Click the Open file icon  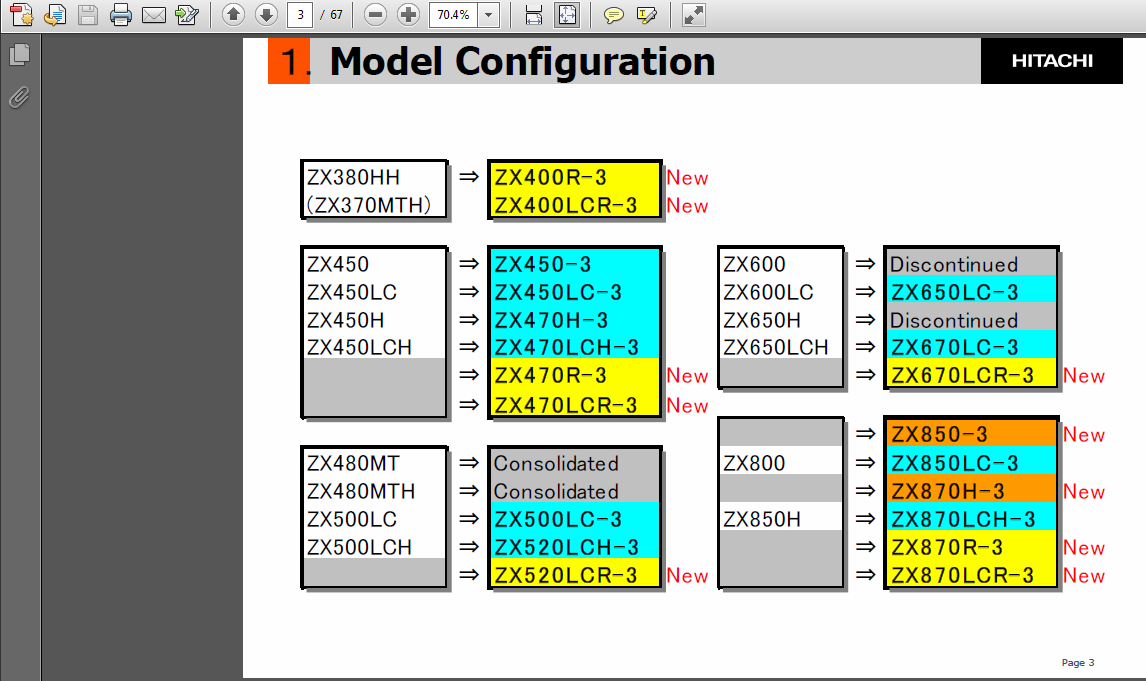[54, 15]
